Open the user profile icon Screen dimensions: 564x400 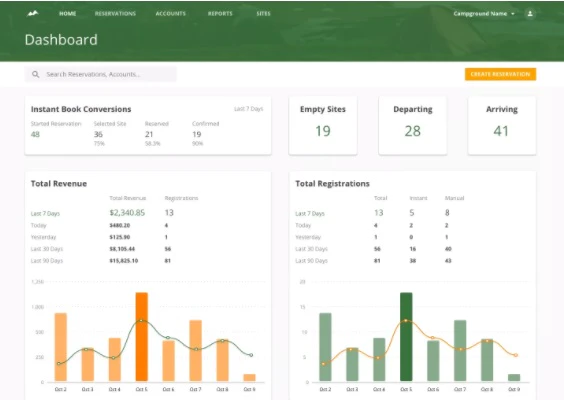[530, 14]
